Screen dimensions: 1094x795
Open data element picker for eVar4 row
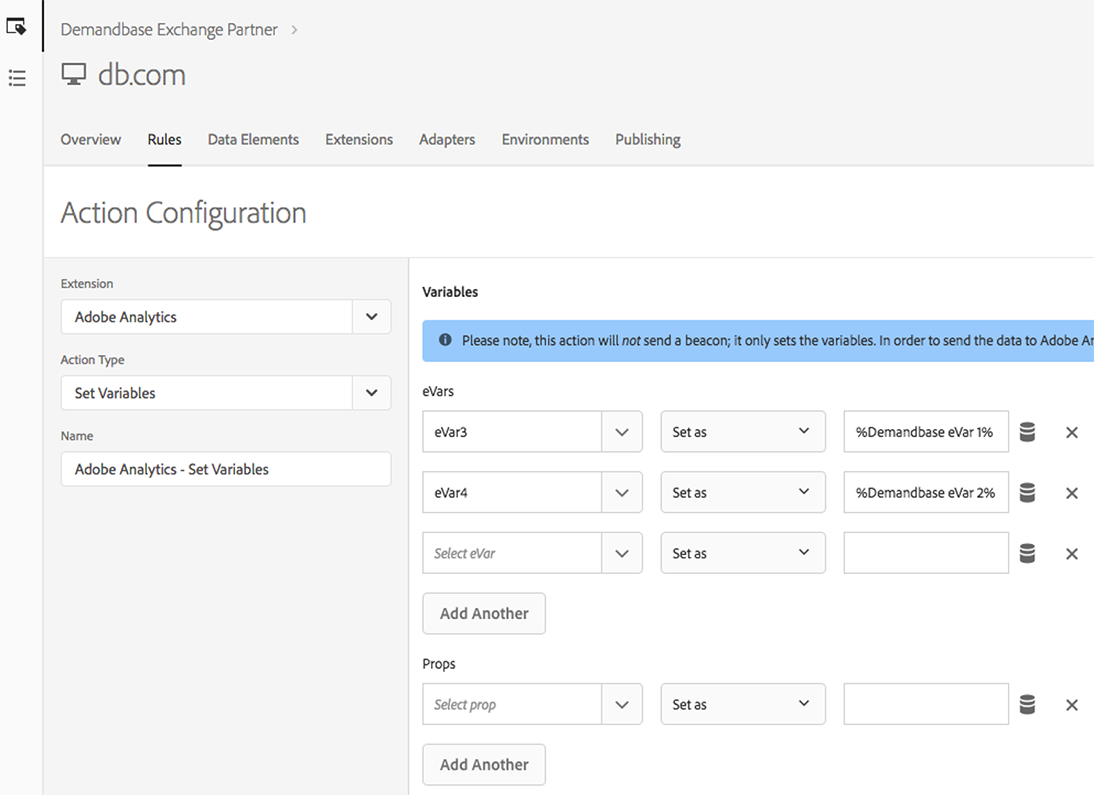[1027, 493]
